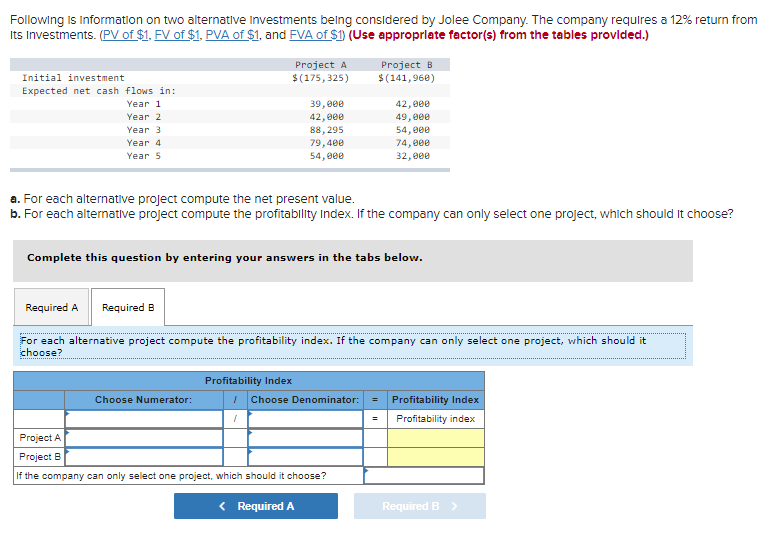Go back using the blue Required A button
This screenshot has width=771, height=555.
(x=256, y=506)
